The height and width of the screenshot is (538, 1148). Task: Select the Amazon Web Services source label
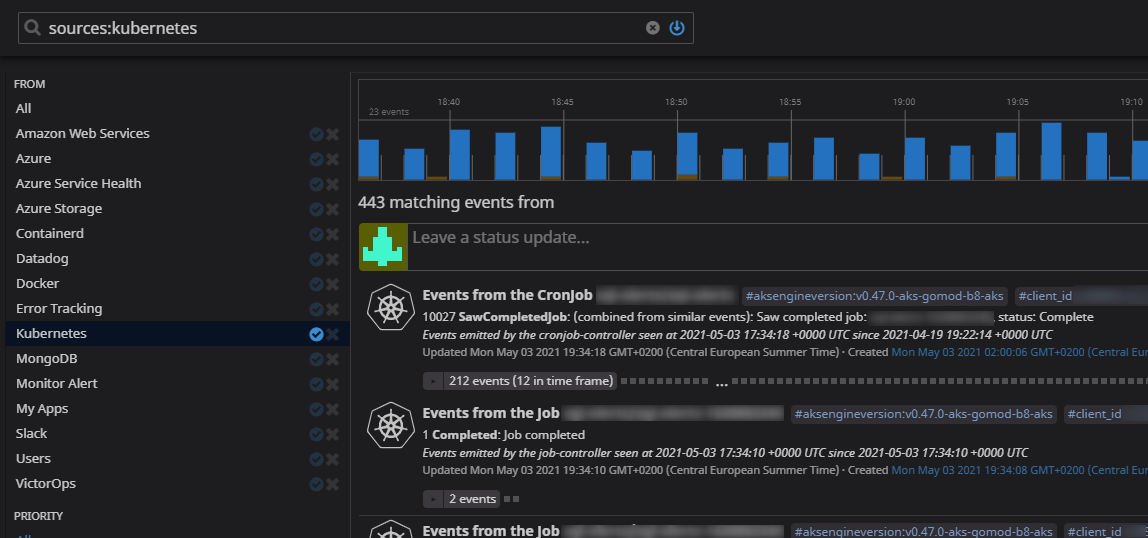click(83, 133)
